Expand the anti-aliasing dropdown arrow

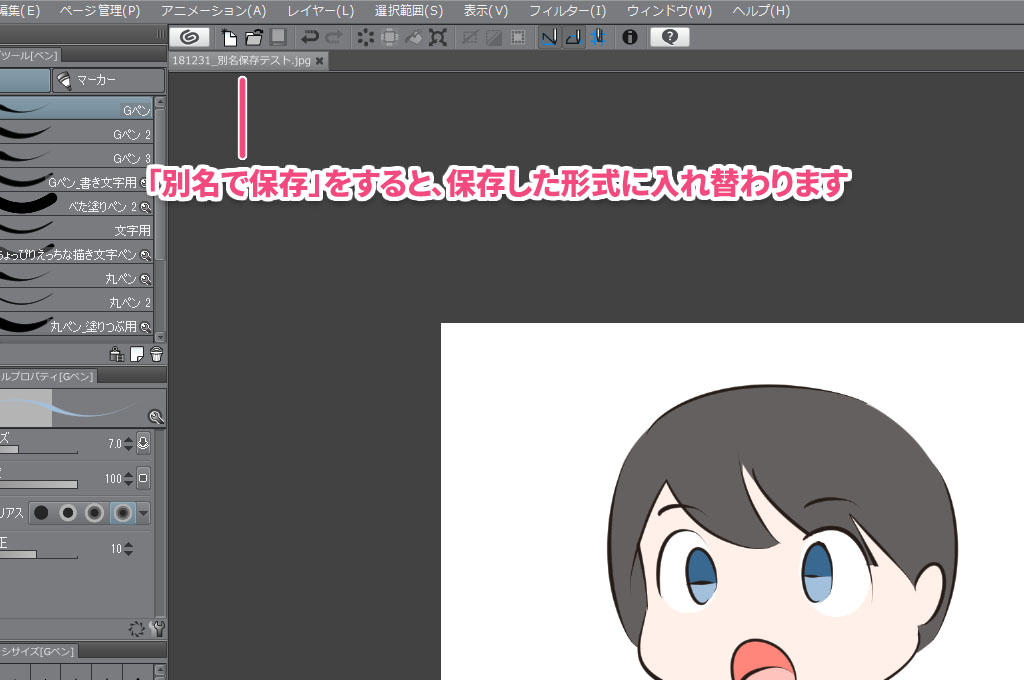[x=144, y=513]
